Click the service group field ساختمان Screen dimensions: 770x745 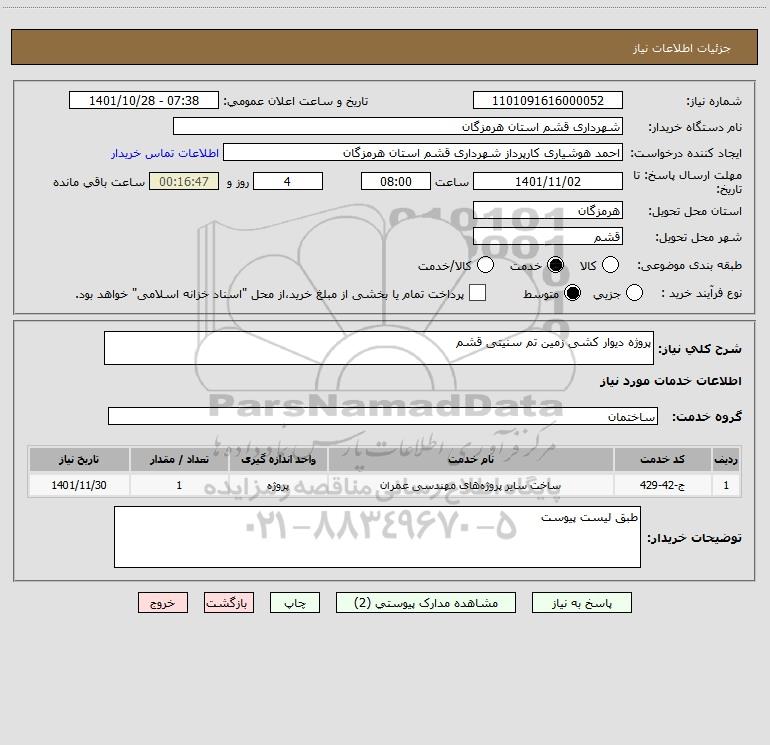click(383, 416)
